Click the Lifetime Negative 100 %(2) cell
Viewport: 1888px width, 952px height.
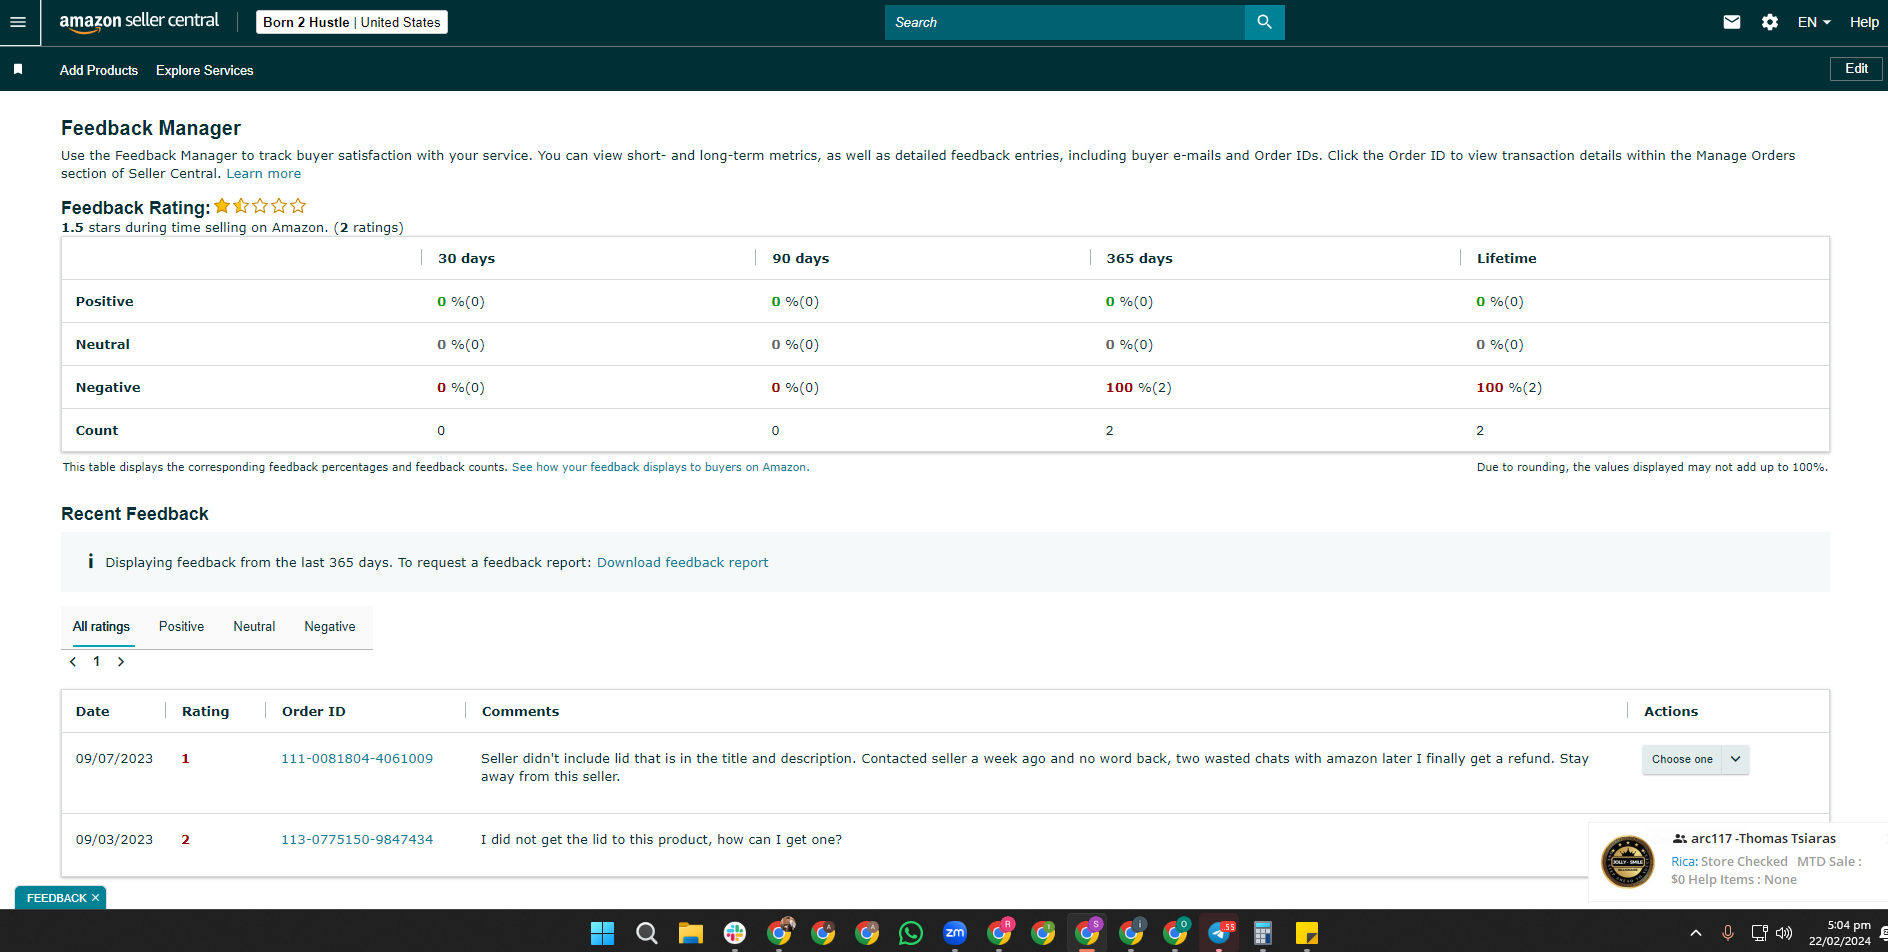coord(1509,387)
